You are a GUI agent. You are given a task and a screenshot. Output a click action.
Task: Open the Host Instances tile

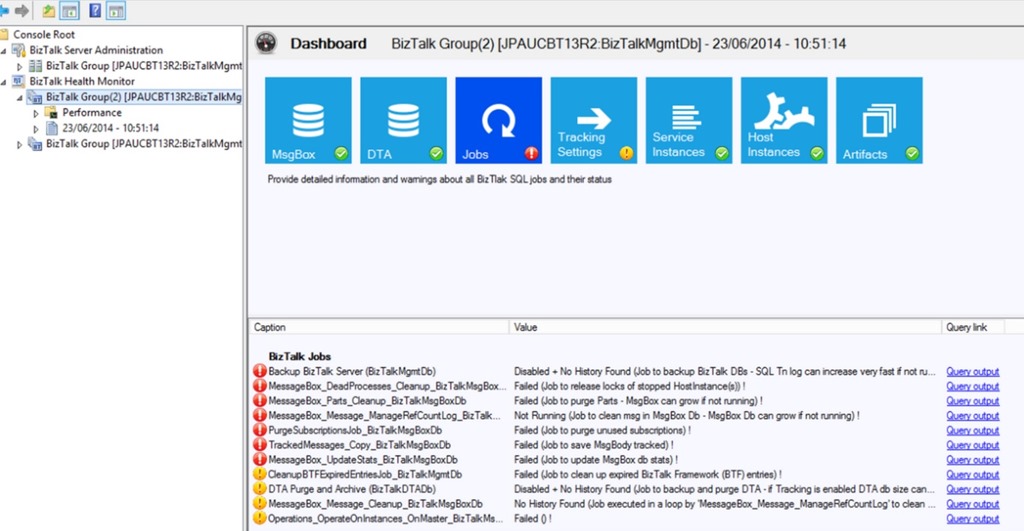[784, 120]
